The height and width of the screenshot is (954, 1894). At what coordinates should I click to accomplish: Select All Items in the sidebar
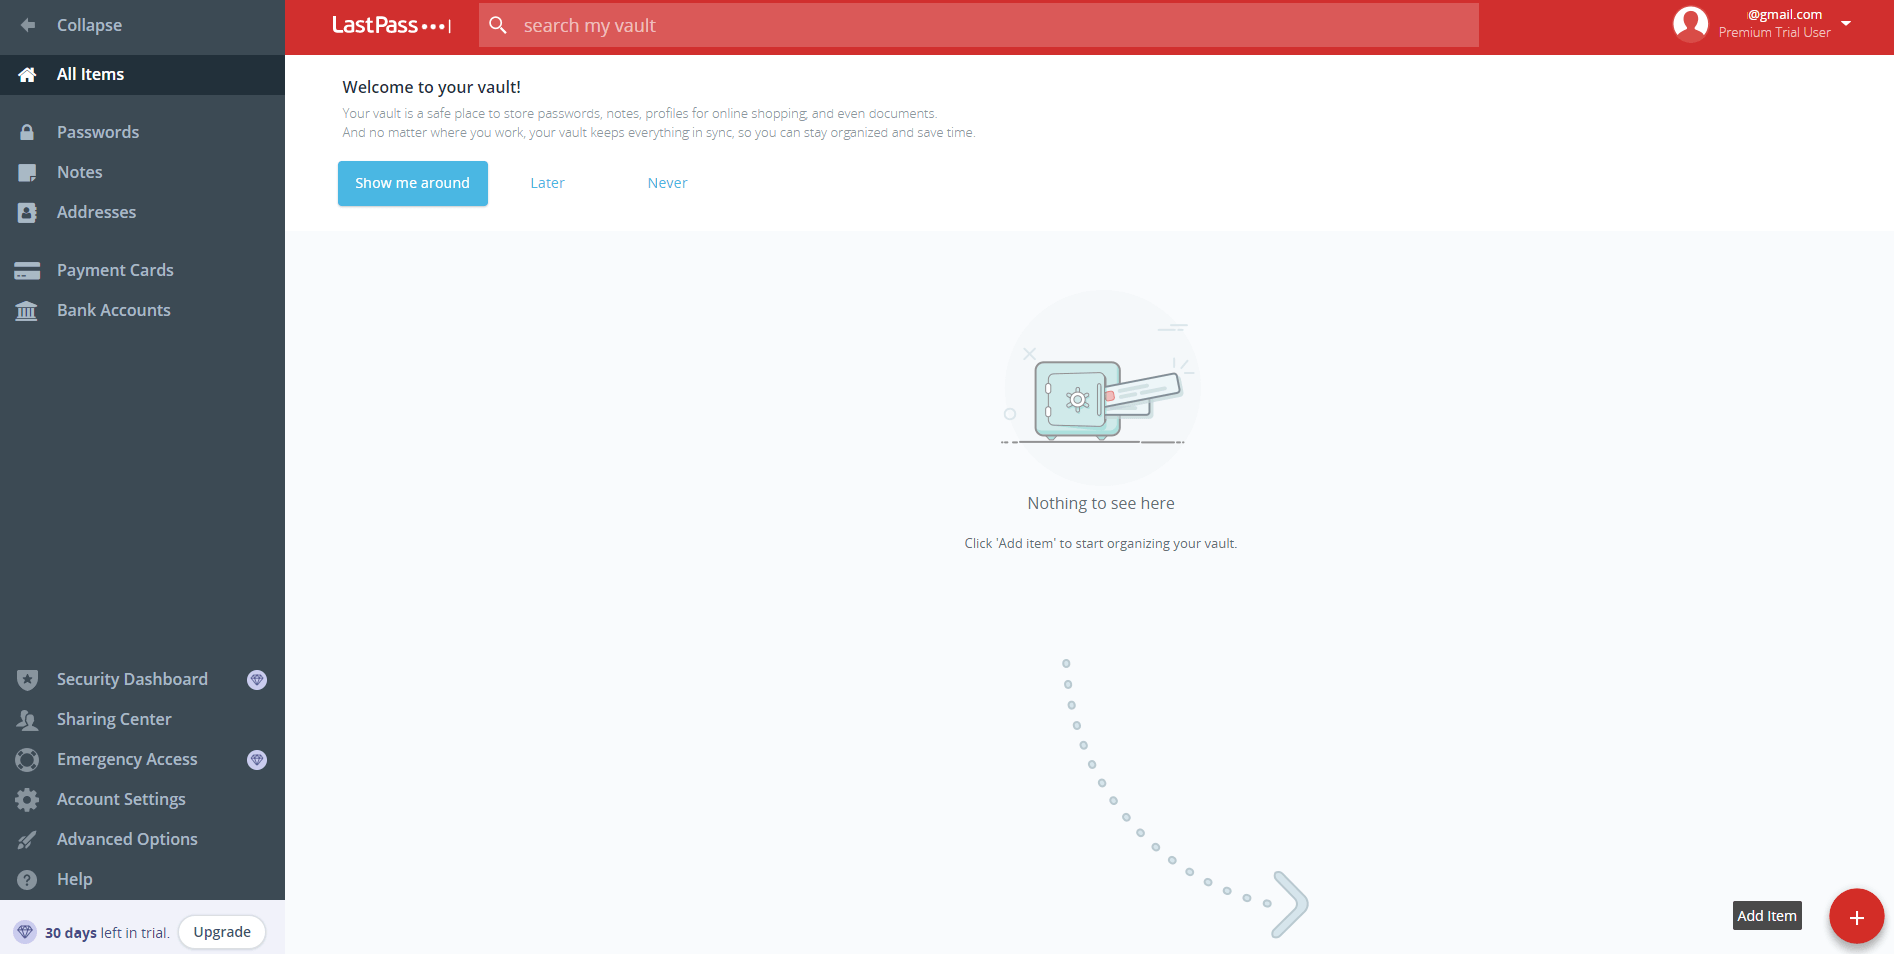pyautogui.click(x=90, y=75)
